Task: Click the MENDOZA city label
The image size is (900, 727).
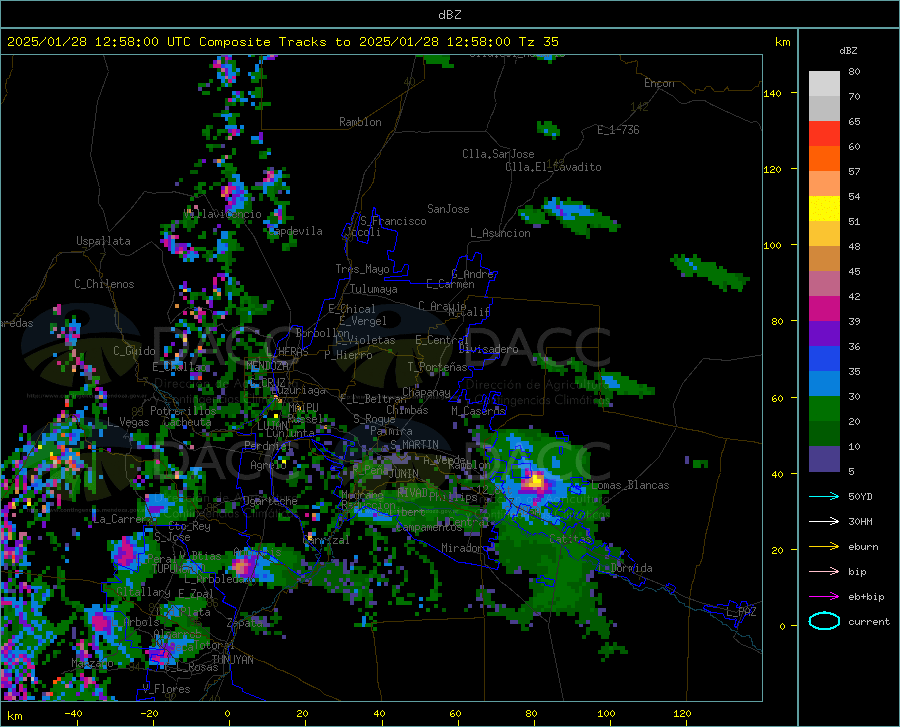Action: pyautogui.click(x=267, y=366)
